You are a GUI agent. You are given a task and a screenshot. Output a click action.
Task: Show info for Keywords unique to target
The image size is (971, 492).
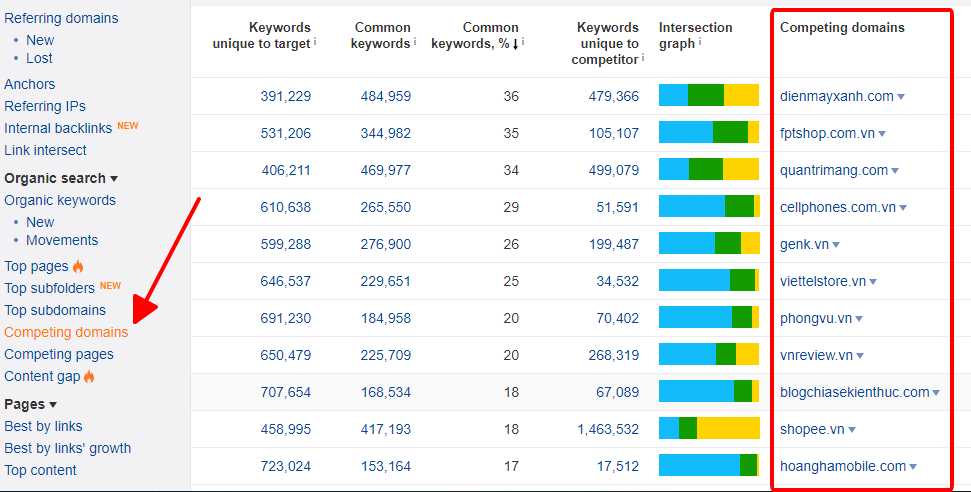click(315, 42)
